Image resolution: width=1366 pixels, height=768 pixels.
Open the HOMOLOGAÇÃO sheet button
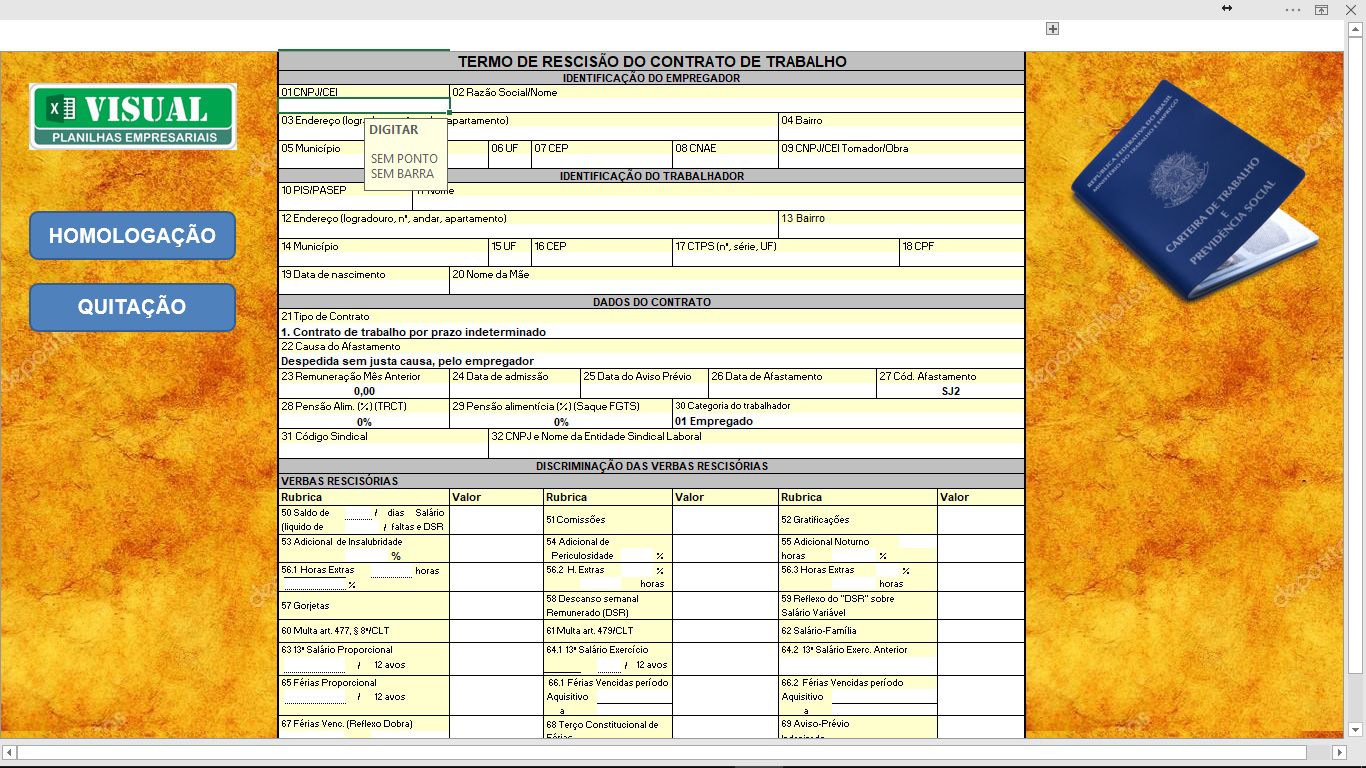[x=132, y=236]
